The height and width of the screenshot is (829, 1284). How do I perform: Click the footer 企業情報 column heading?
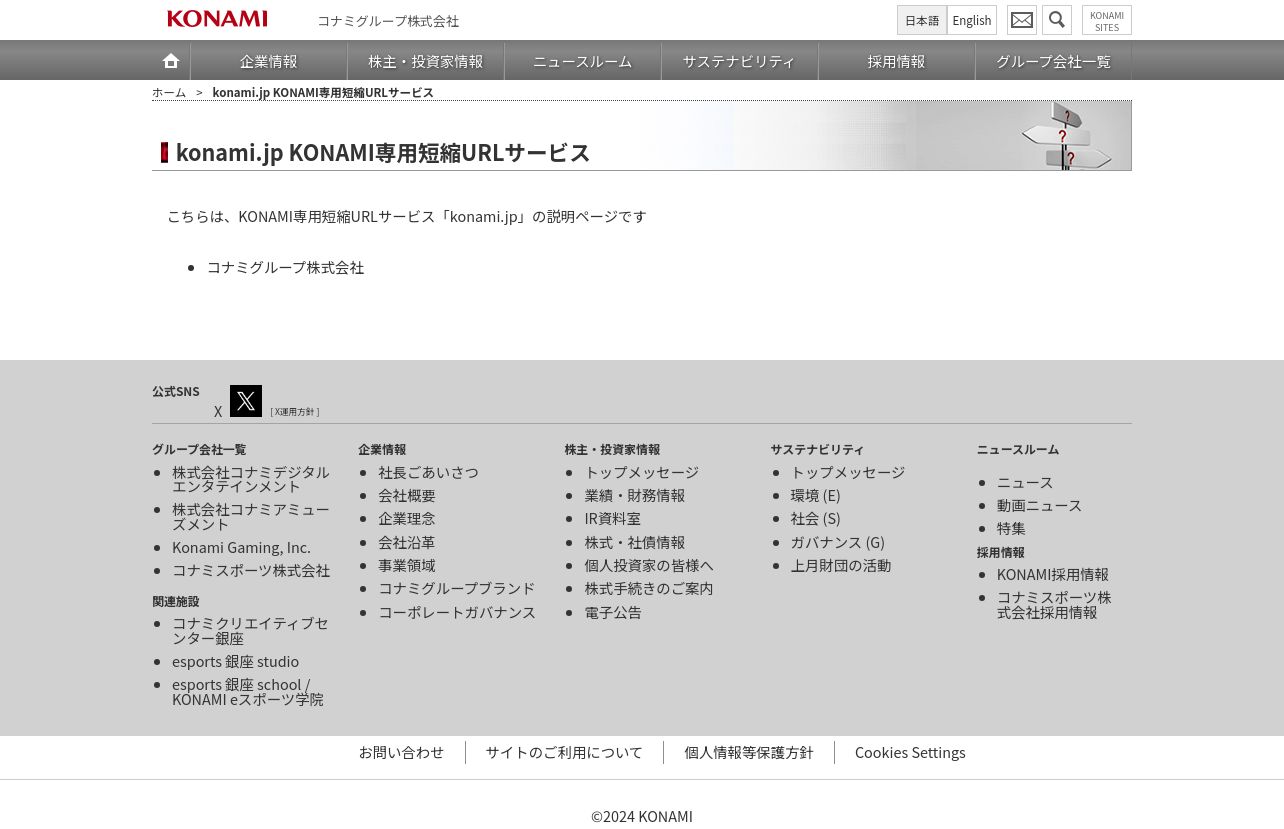coord(382,449)
